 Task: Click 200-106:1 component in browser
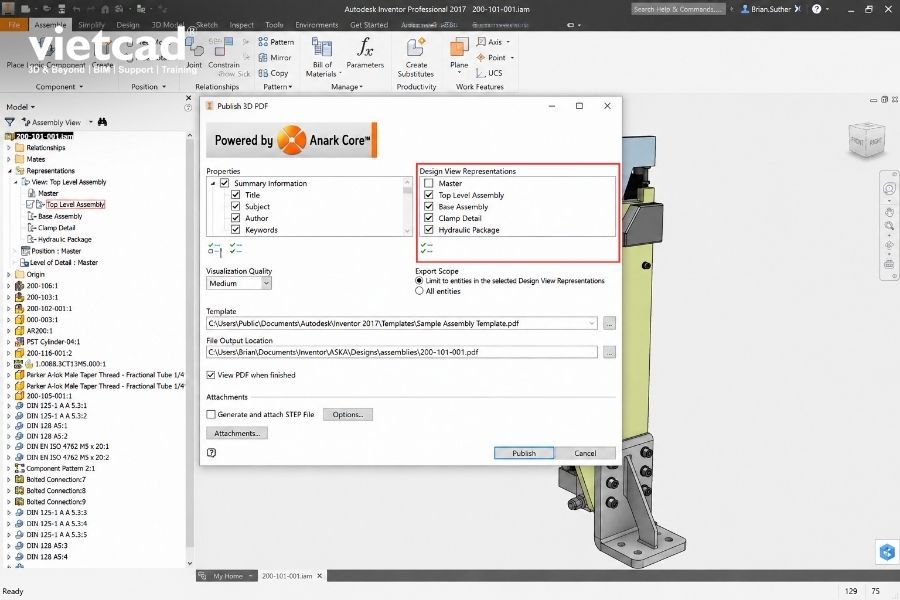[42, 285]
